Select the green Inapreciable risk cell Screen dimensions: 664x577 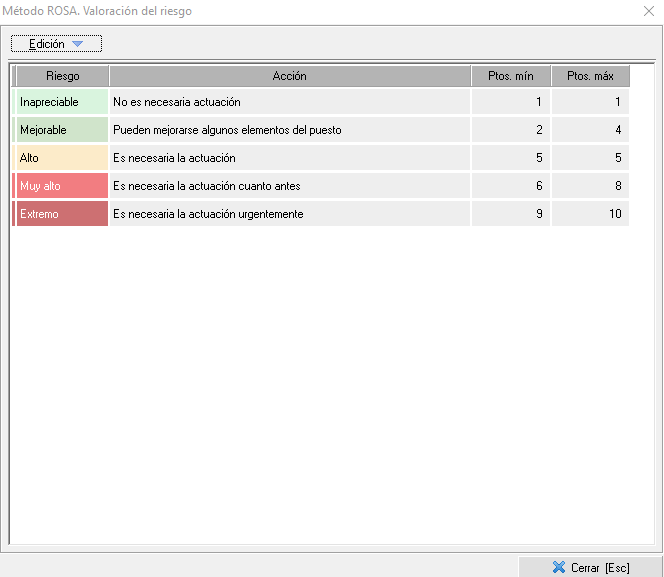[62, 102]
